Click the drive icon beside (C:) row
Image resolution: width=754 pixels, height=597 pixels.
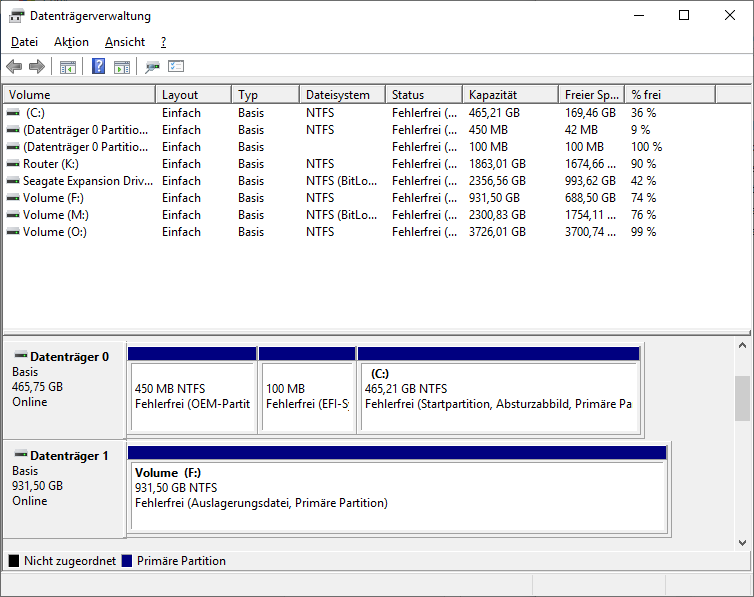13,113
